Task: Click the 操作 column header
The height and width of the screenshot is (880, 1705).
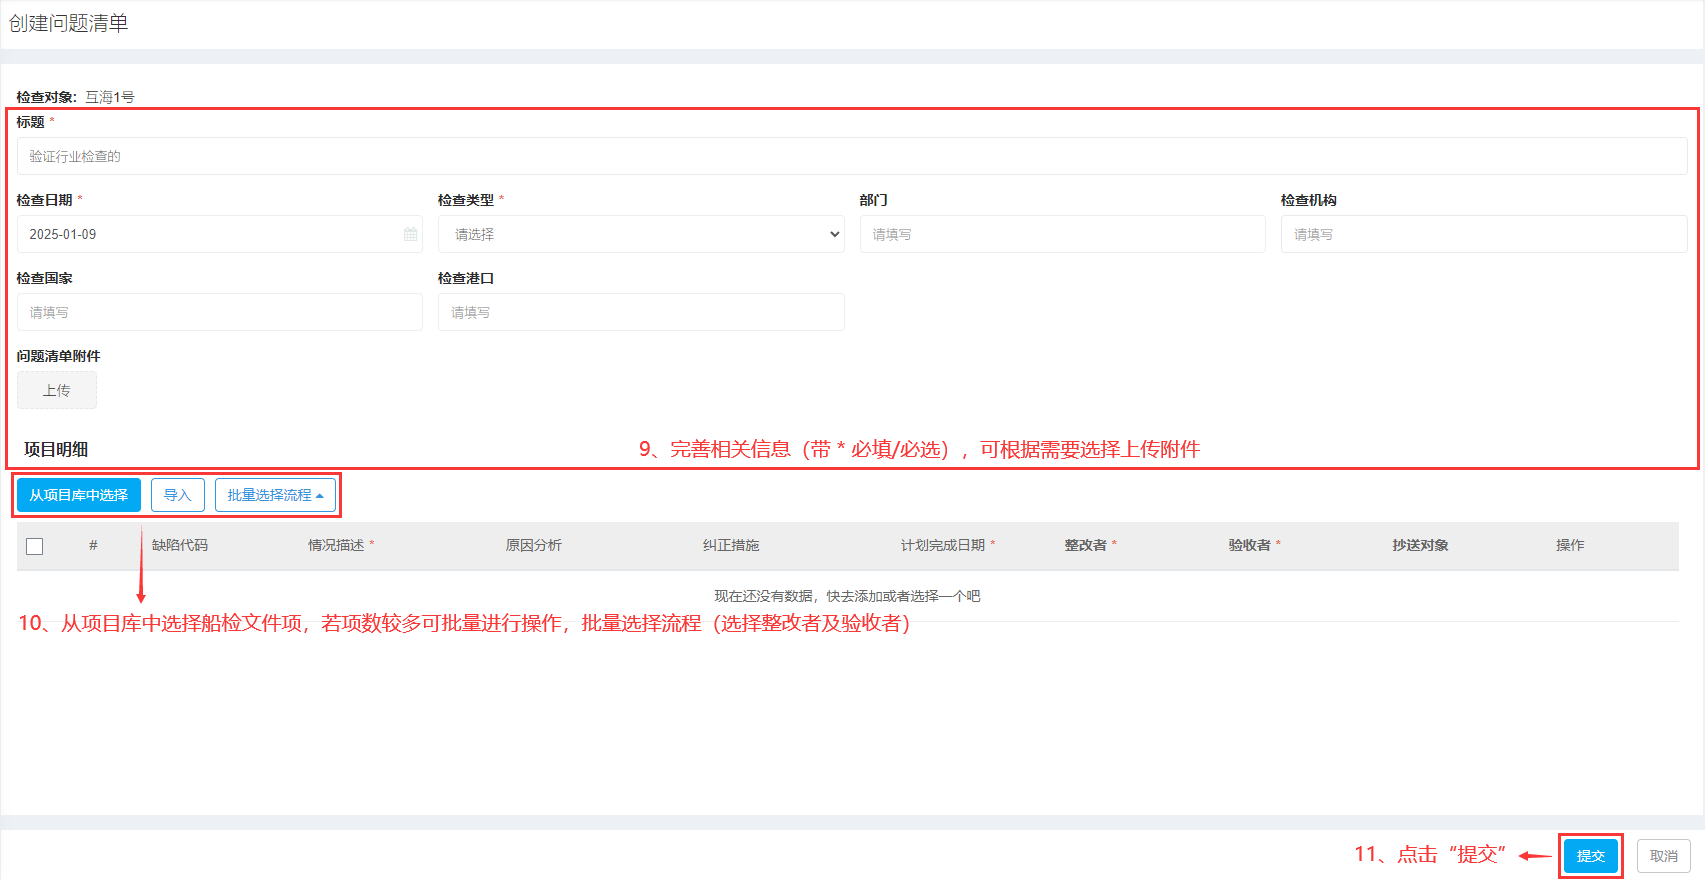Action: click(x=1570, y=545)
